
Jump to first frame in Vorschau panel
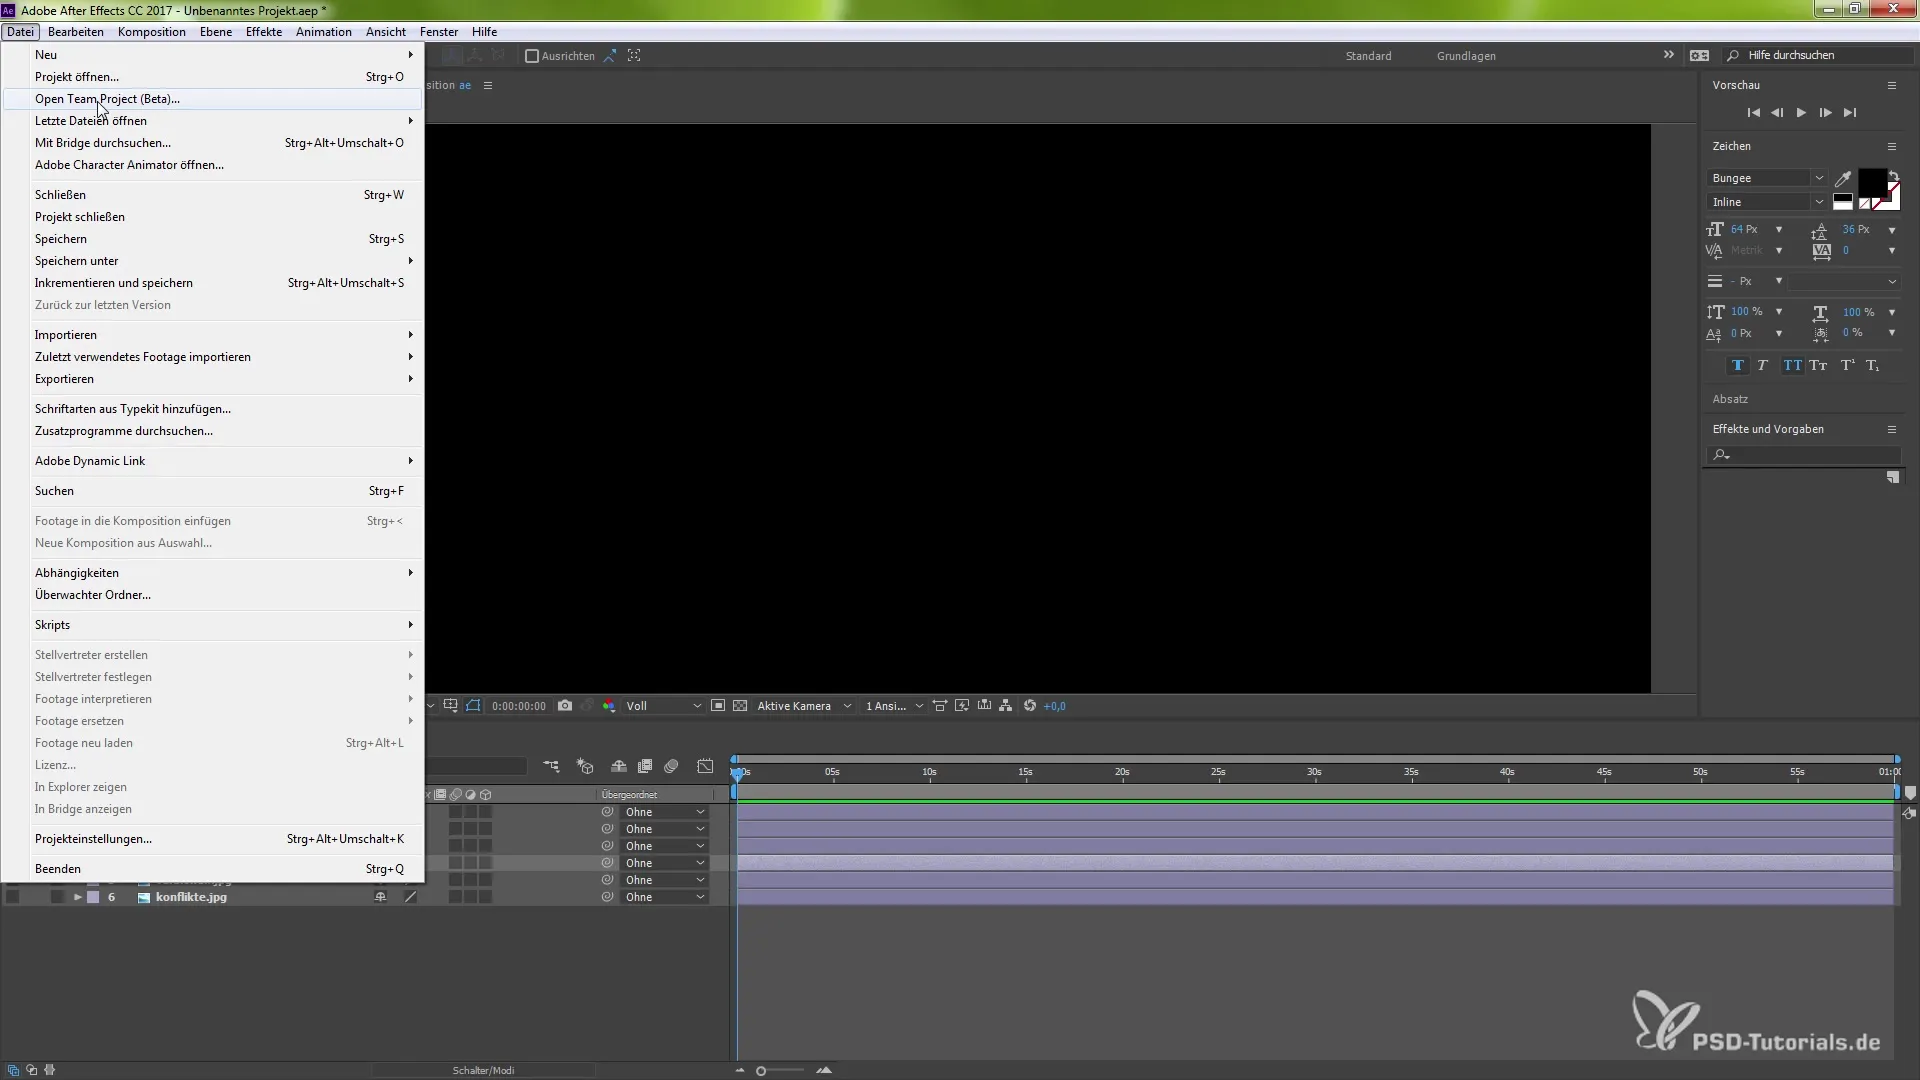[x=1753, y=113]
